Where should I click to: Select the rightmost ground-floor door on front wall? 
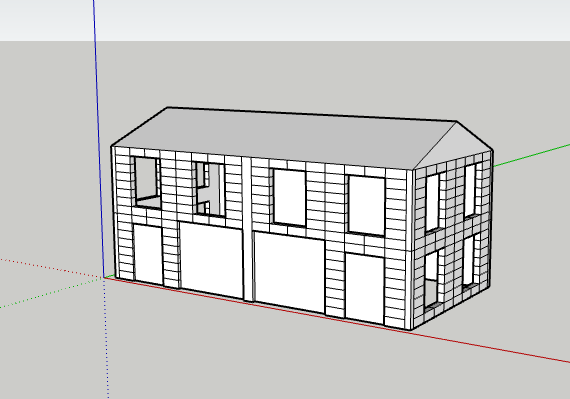coord(365,288)
